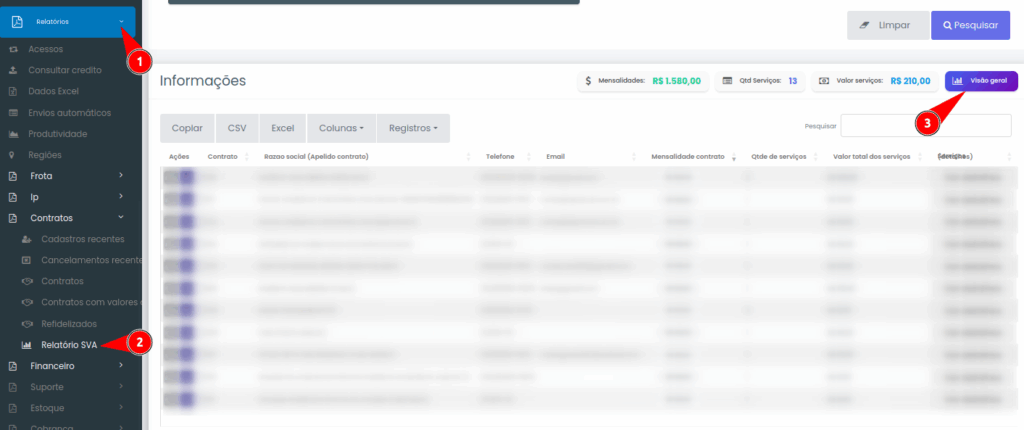Click the Limpar button
The width and height of the screenshot is (1024, 430).
coord(885,25)
